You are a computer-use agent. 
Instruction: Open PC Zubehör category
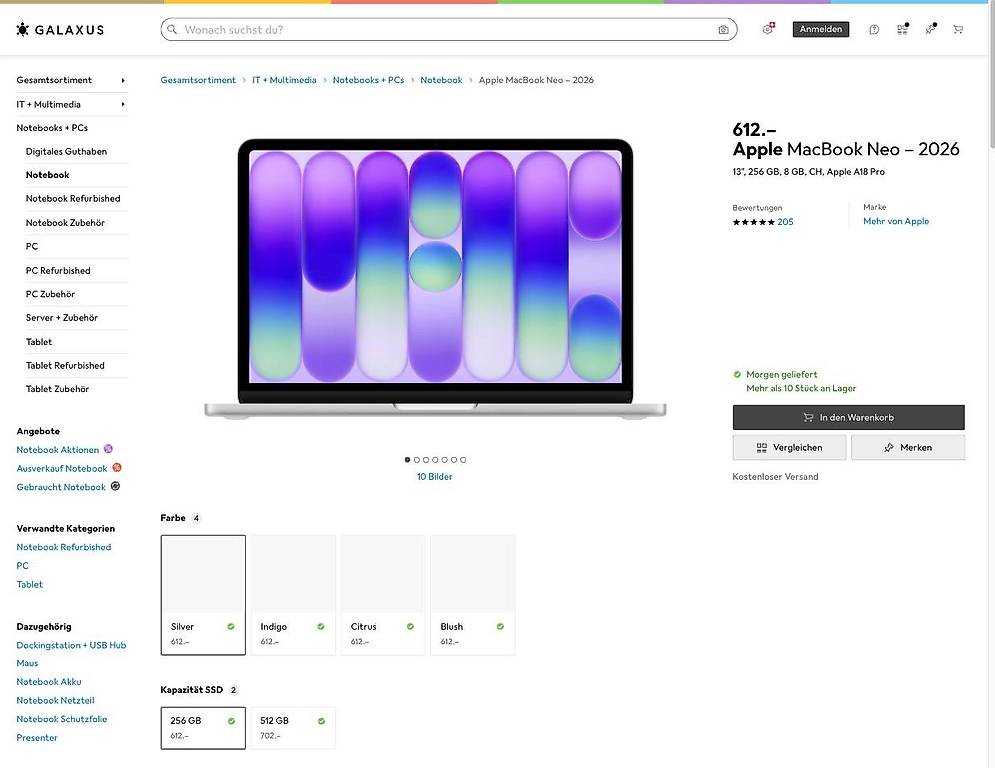coord(50,294)
